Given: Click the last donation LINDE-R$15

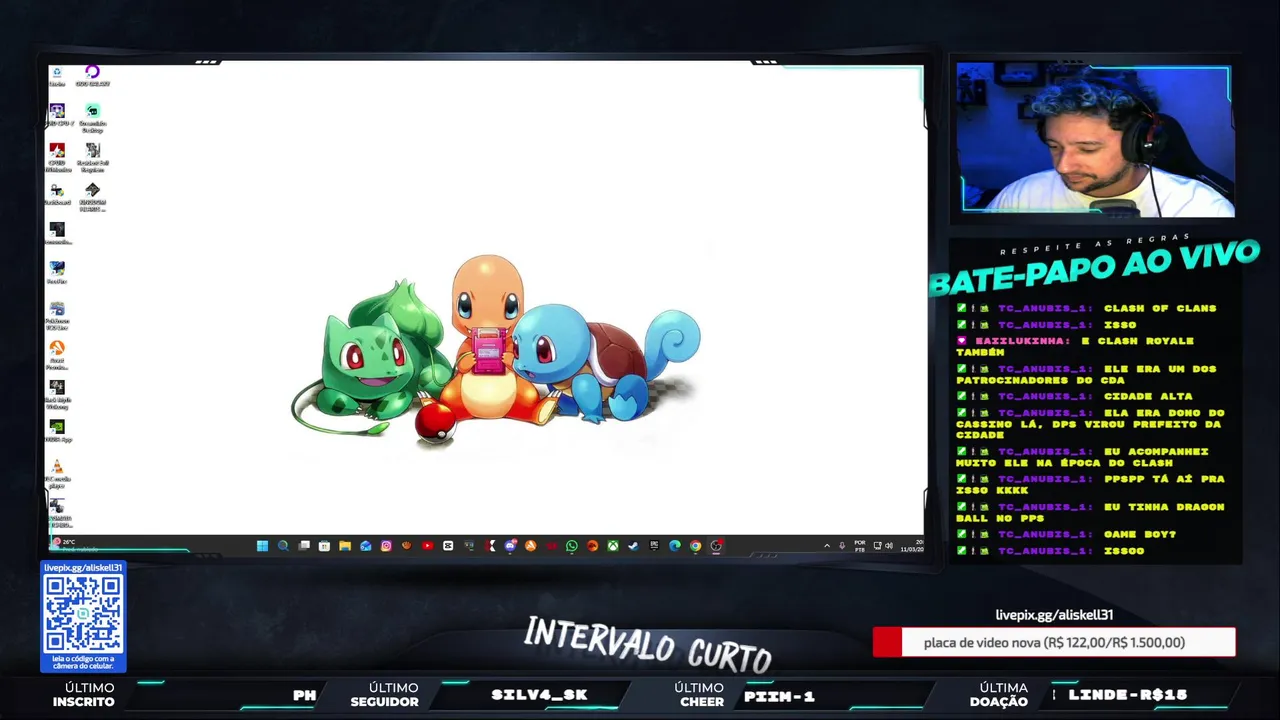Looking at the screenshot, I should 1127,695.
